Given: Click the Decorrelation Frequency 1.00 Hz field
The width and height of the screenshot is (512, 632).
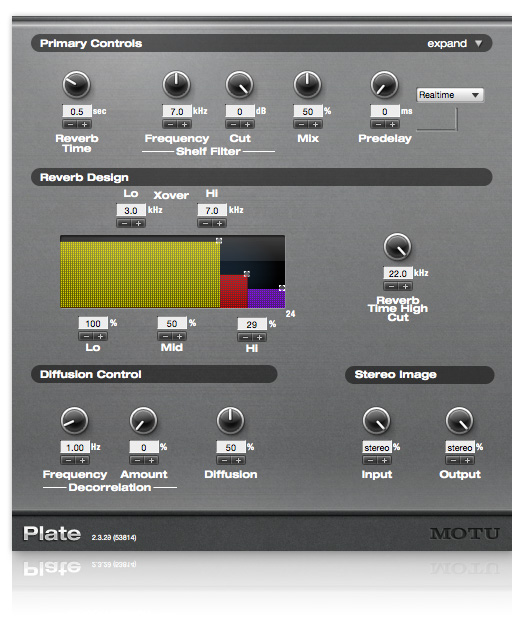Looking at the screenshot, I should pos(75,447).
